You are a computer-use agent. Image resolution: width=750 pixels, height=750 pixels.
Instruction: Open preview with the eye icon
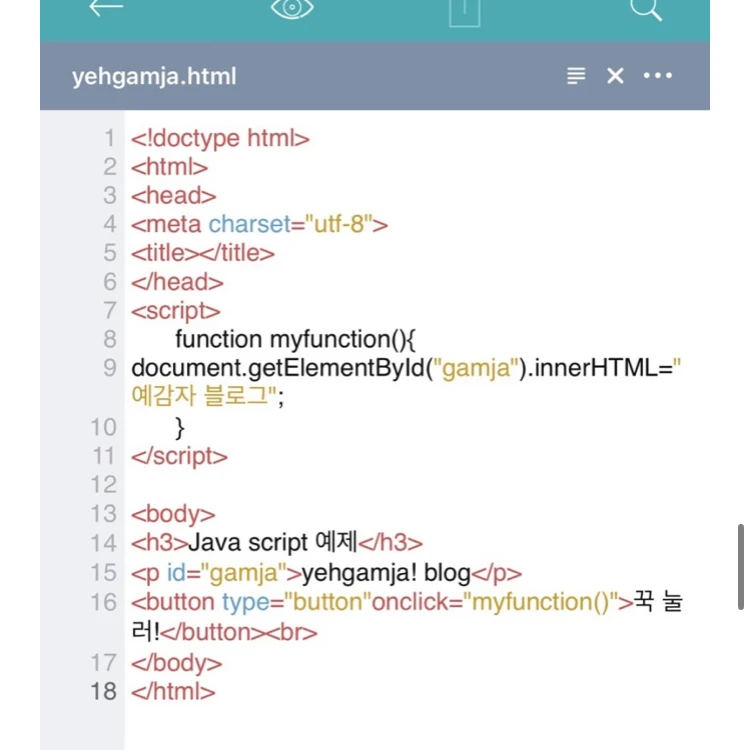tap(292, 9)
